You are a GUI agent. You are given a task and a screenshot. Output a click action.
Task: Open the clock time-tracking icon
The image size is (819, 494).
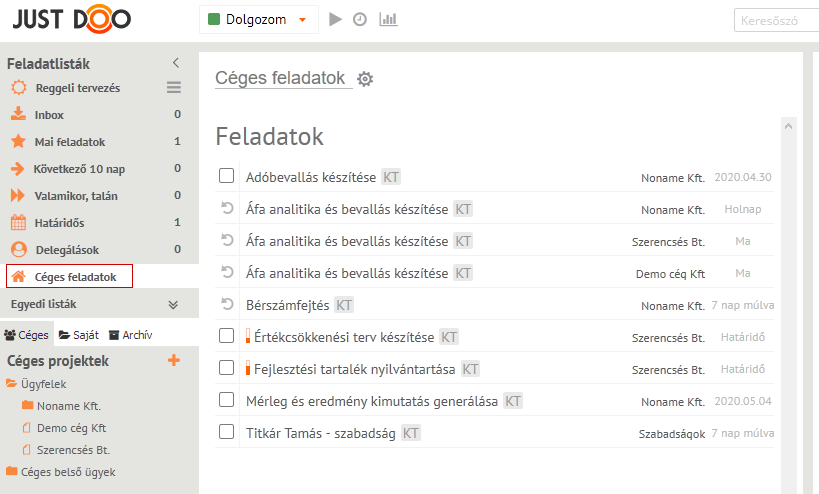point(360,20)
